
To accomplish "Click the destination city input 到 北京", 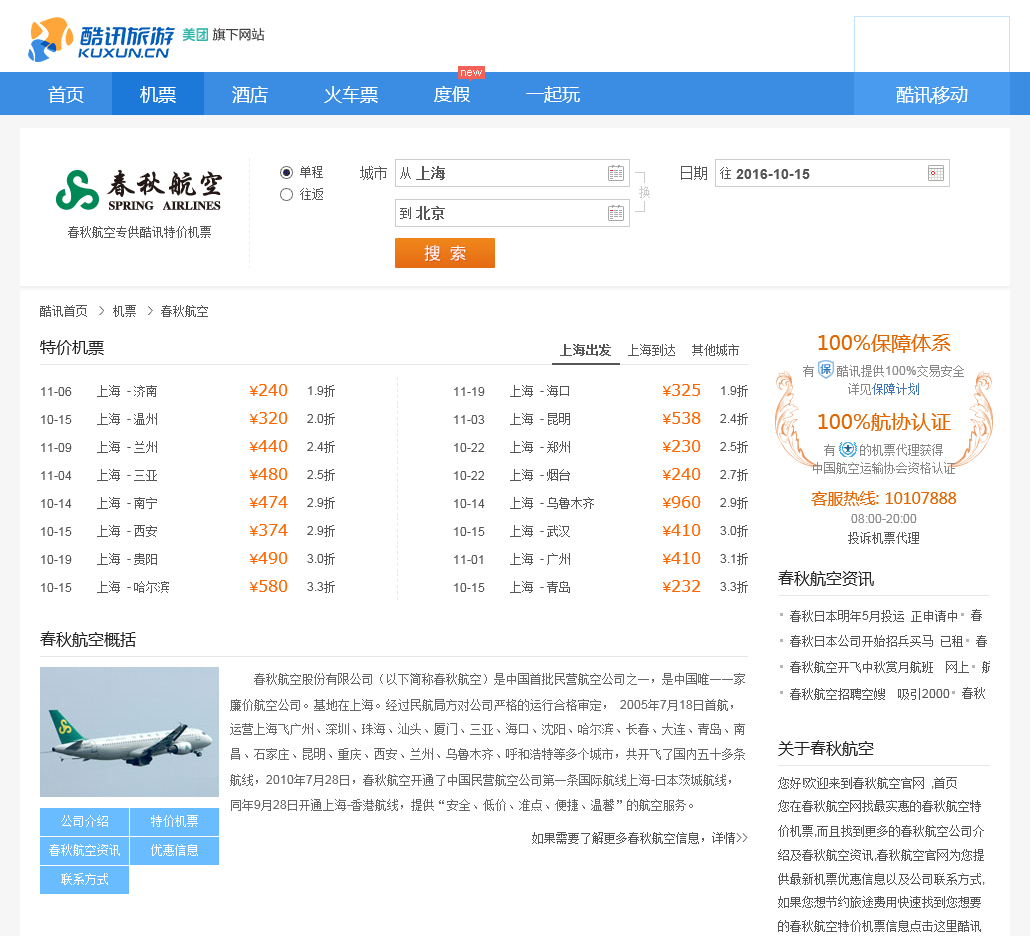I will 512,213.
